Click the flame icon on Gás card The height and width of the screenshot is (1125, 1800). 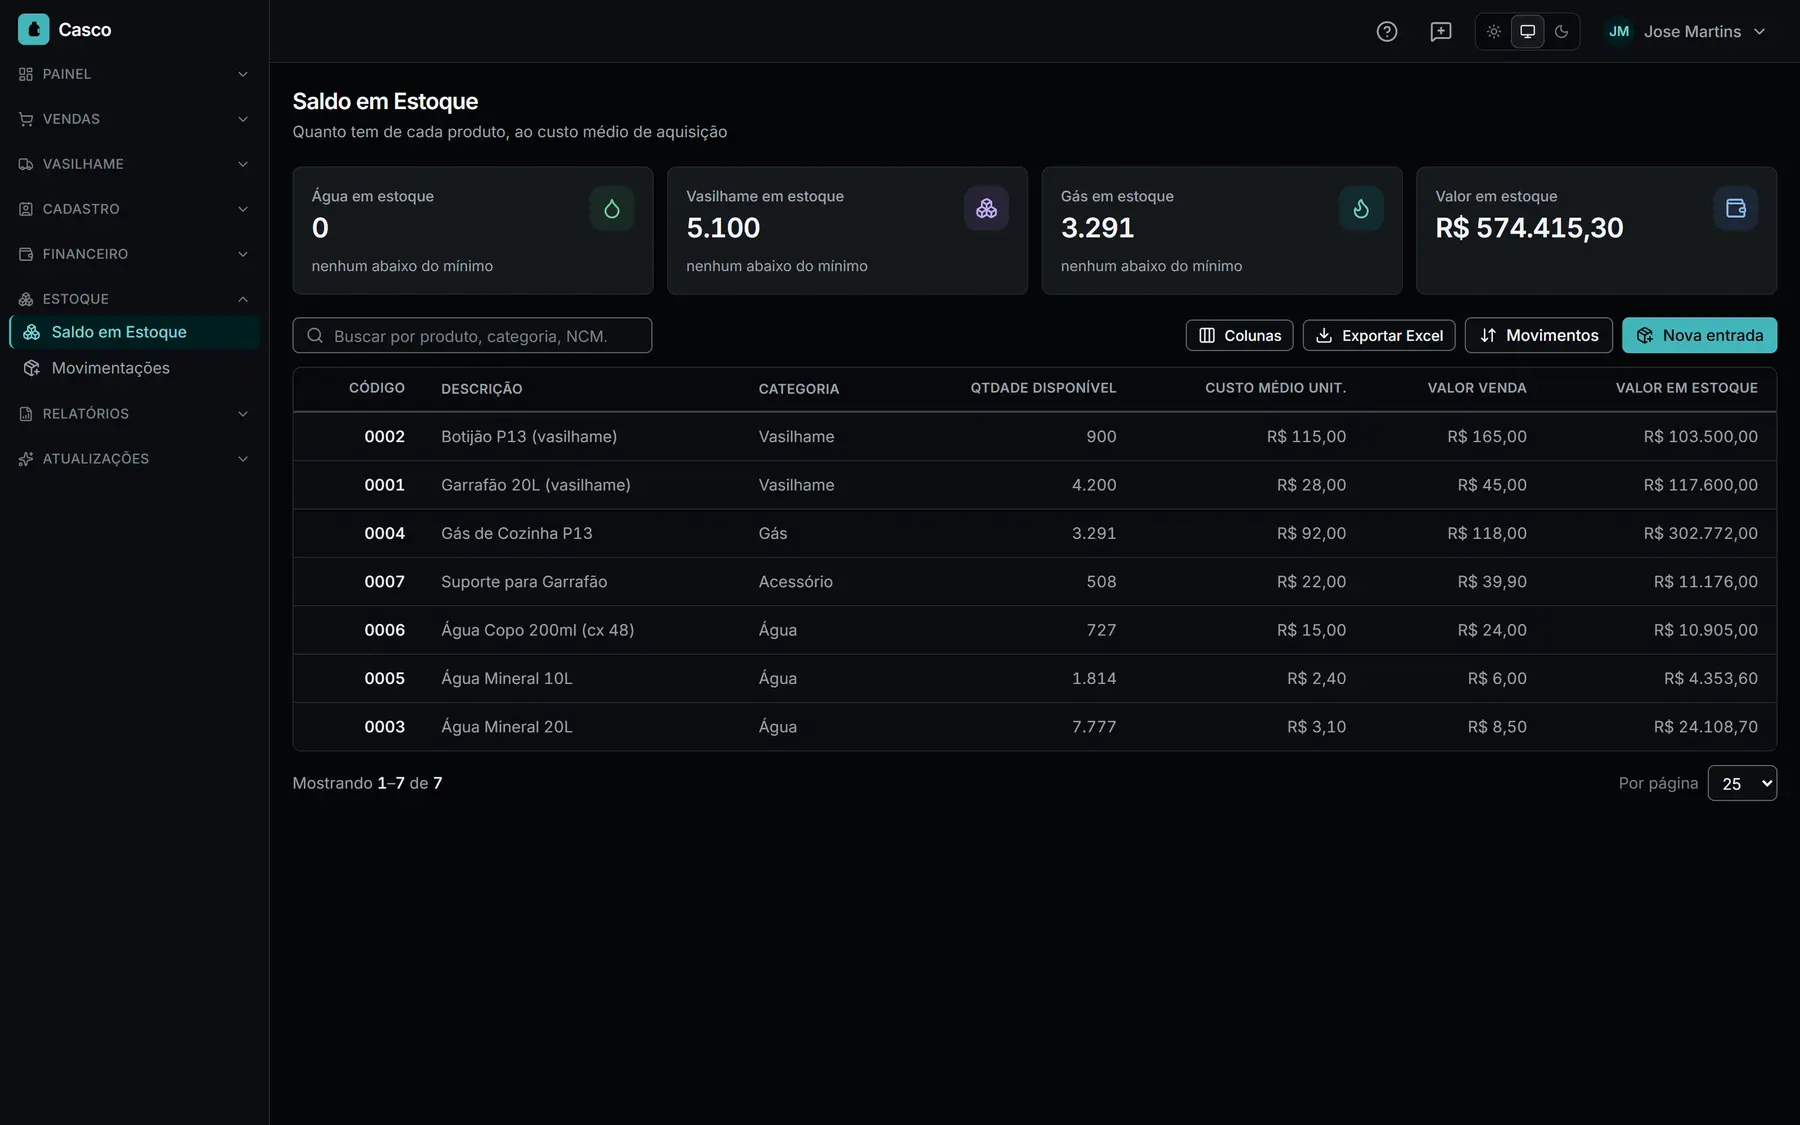[1360, 208]
